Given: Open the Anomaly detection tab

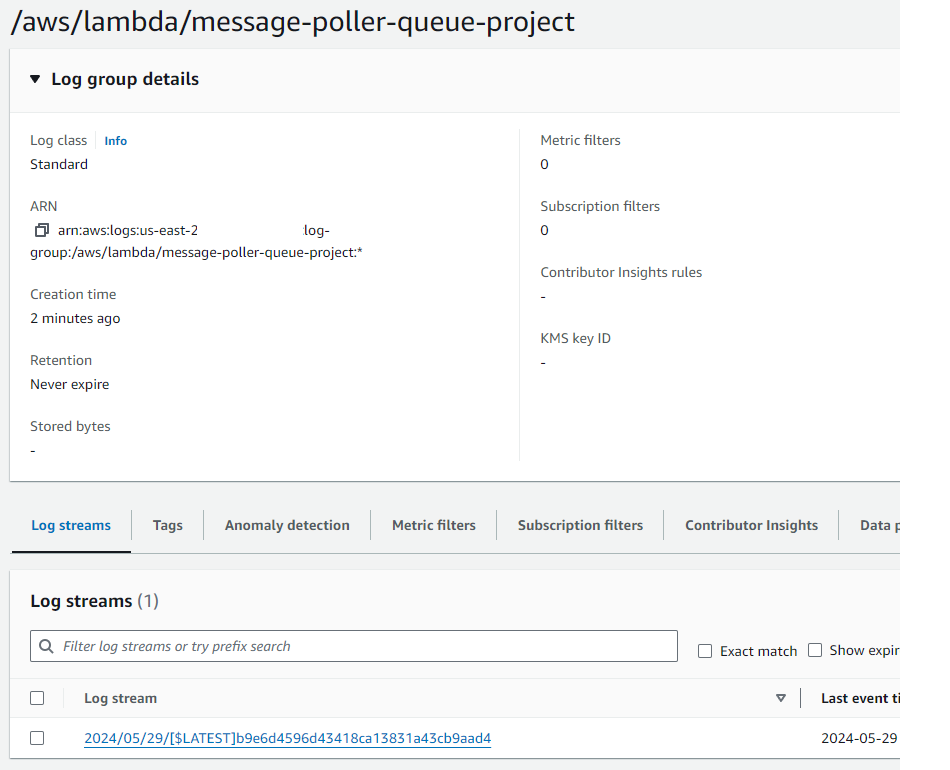Looking at the screenshot, I should point(287,525).
